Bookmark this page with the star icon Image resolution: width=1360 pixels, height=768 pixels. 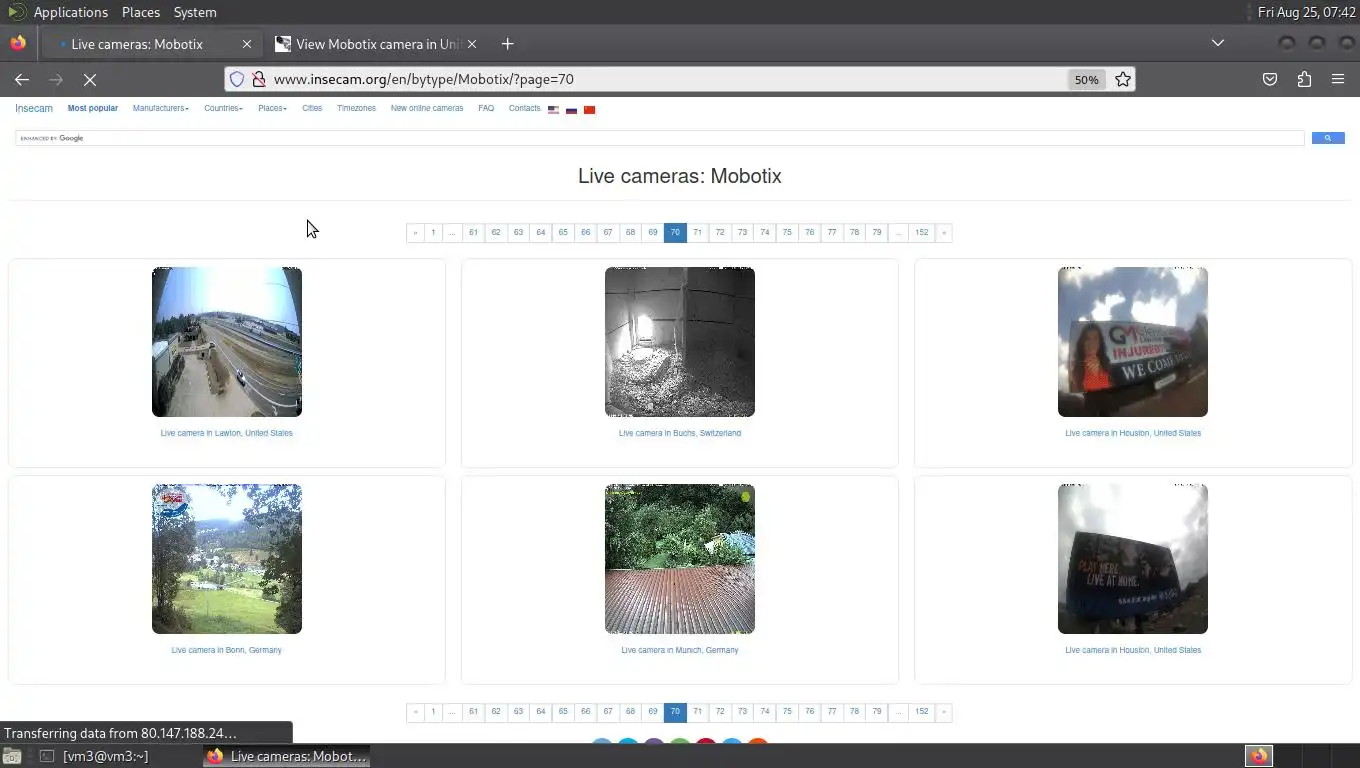click(1123, 79)
